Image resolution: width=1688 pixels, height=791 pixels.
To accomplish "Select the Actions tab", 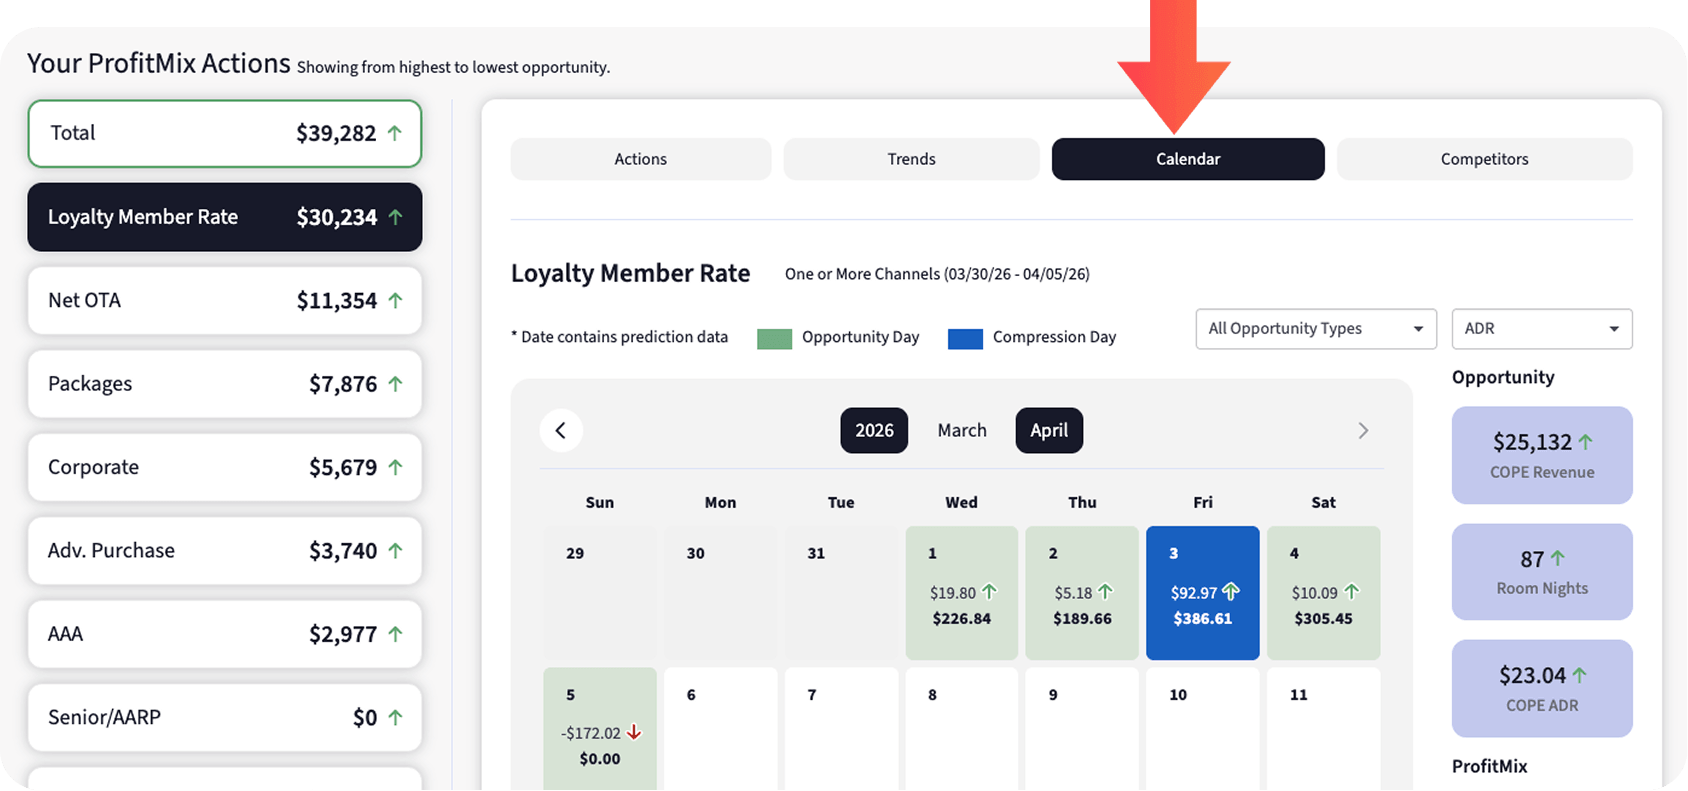I will (x=640, y=159).
